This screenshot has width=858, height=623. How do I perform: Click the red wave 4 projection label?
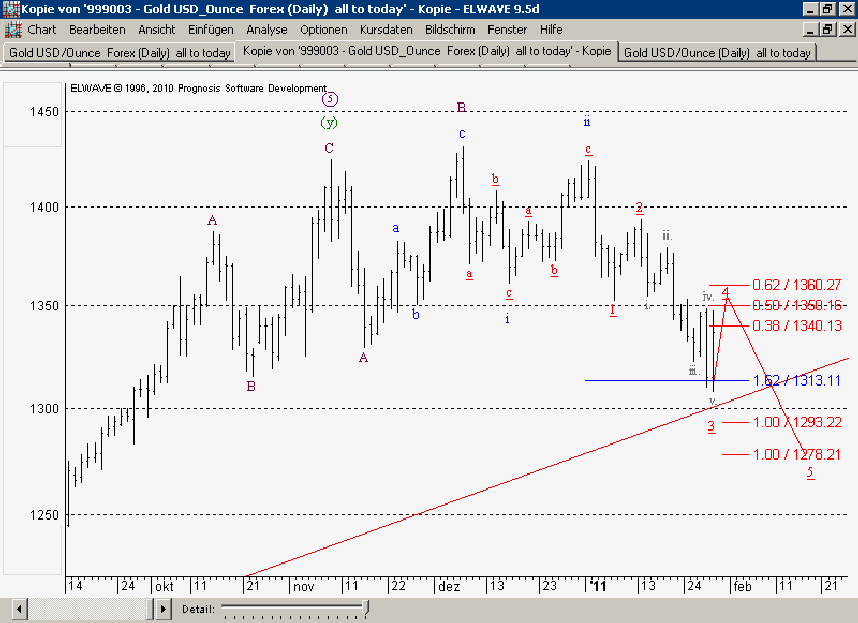tap(726, 293)
